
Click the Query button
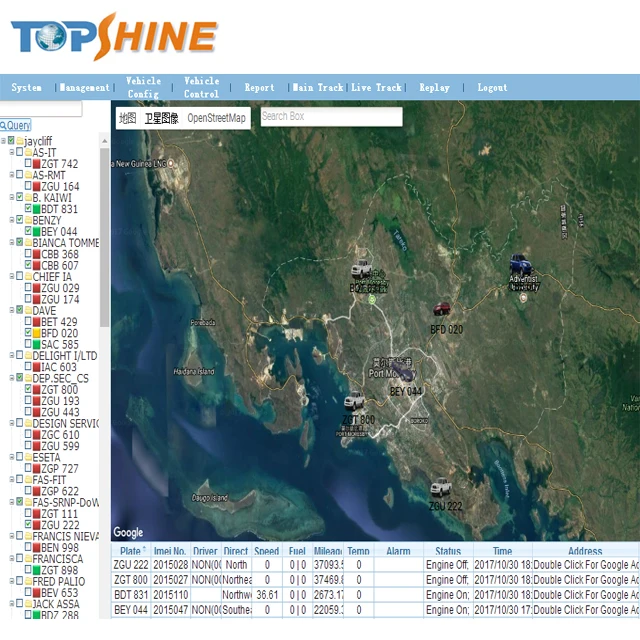click(16, 125)
